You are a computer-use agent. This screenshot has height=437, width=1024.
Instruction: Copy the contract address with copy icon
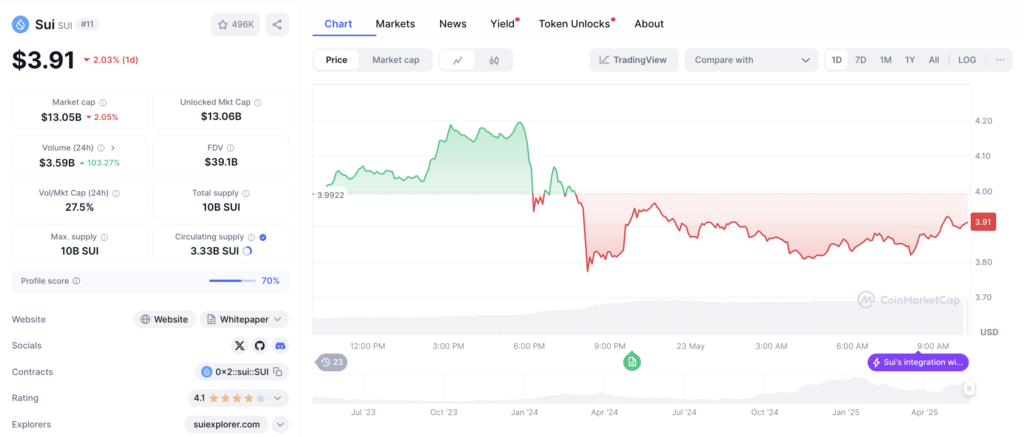pyautogui.click(x=278, y=372)
